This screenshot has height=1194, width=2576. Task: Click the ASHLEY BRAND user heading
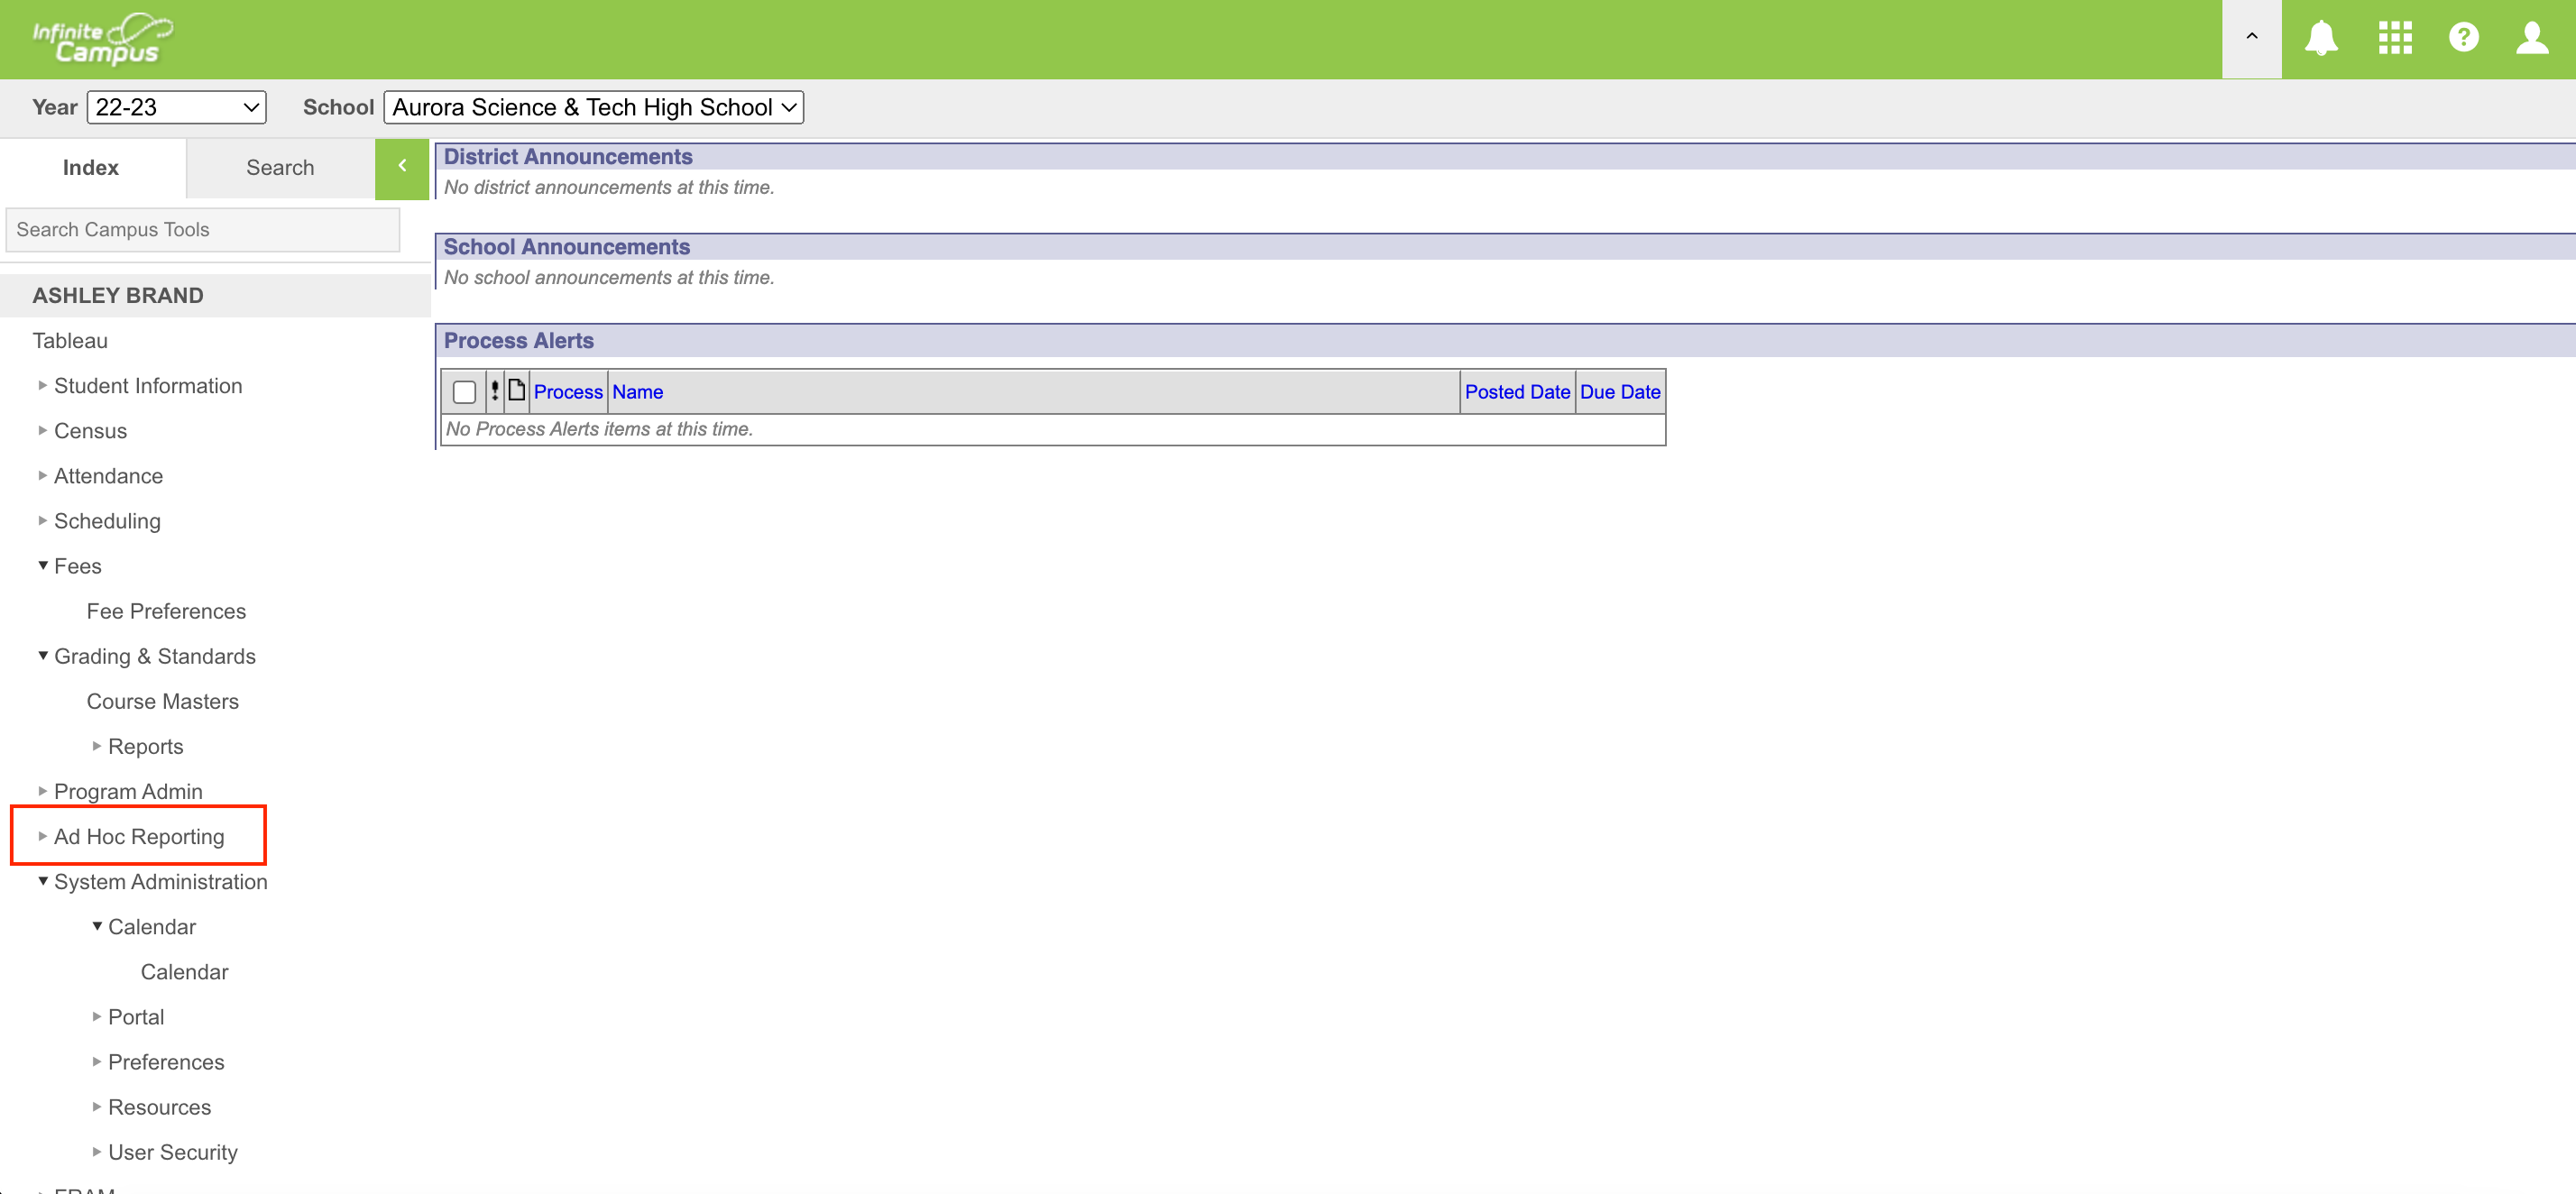(118, 295)
